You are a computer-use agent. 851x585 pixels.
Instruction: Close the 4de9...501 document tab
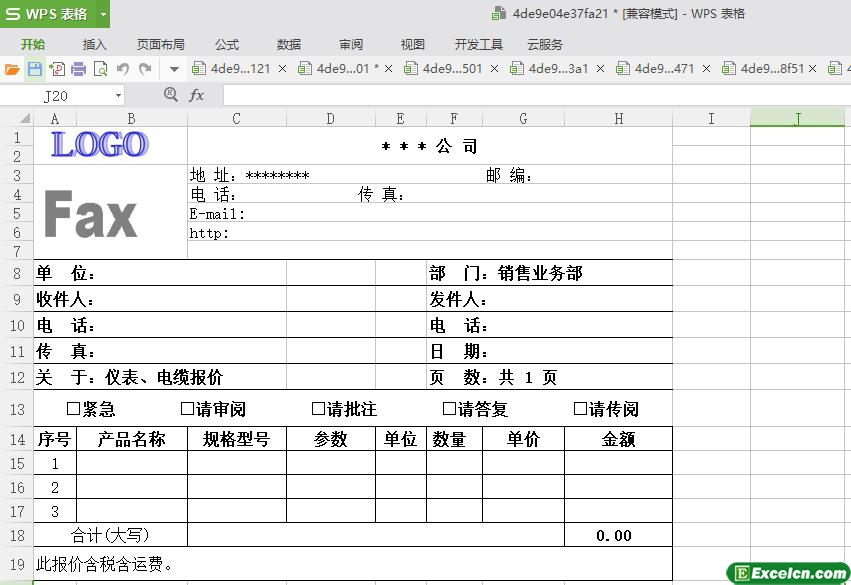494,69
